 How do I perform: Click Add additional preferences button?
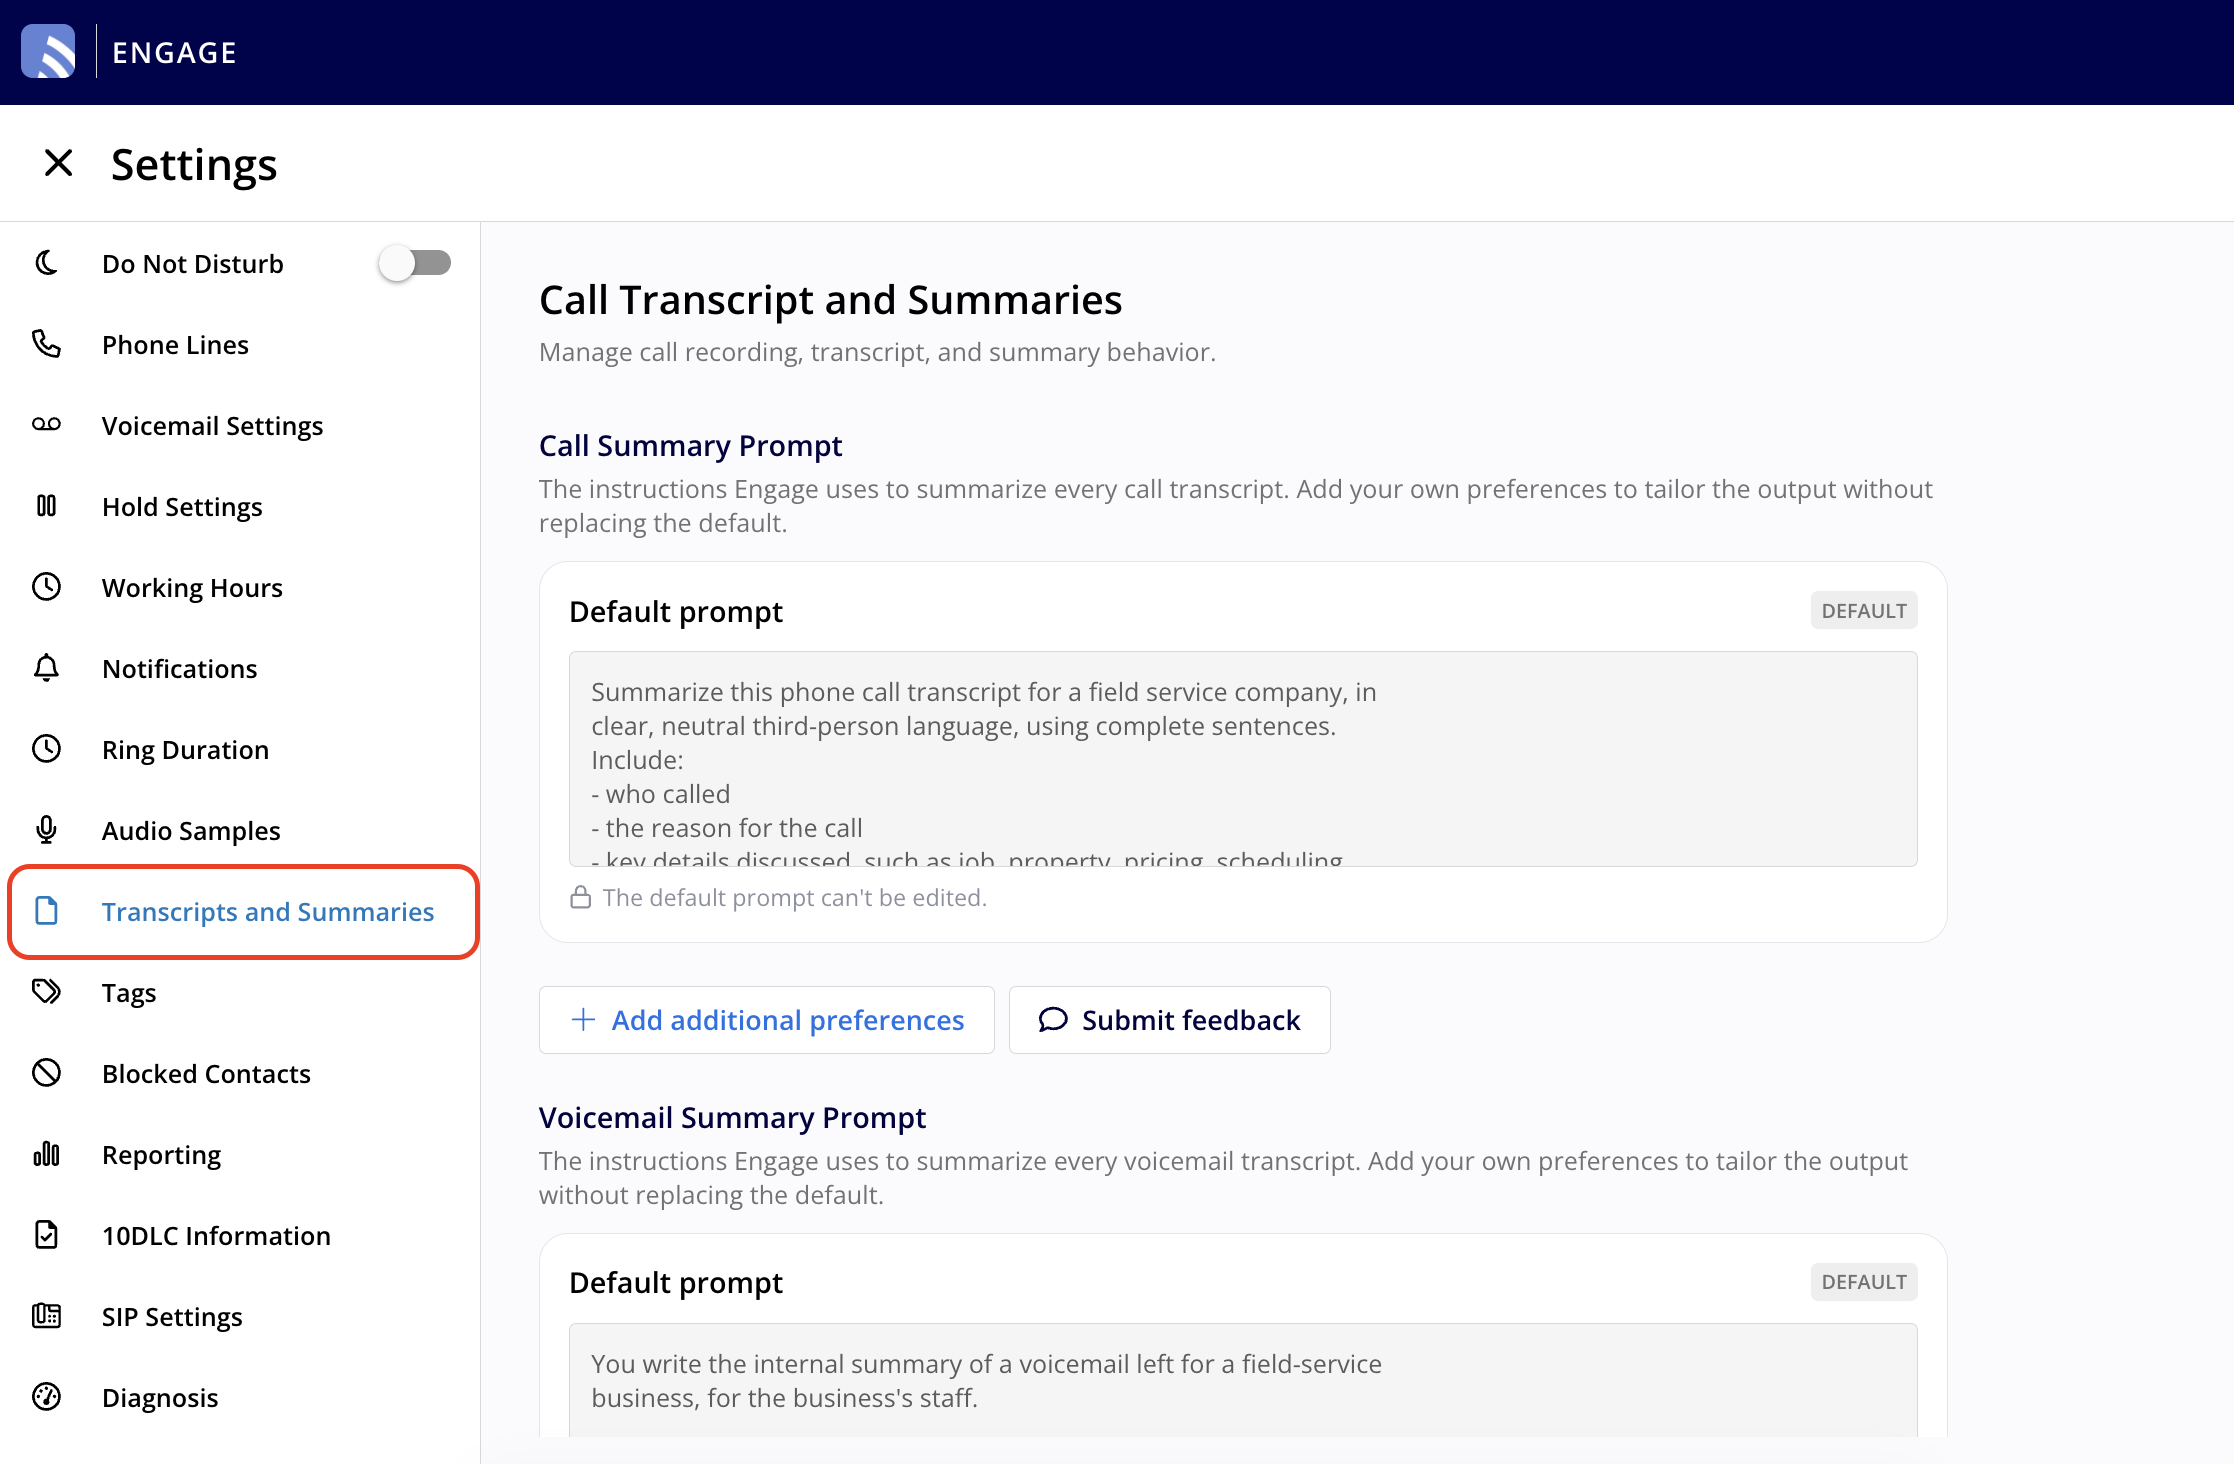[767, 1019]
